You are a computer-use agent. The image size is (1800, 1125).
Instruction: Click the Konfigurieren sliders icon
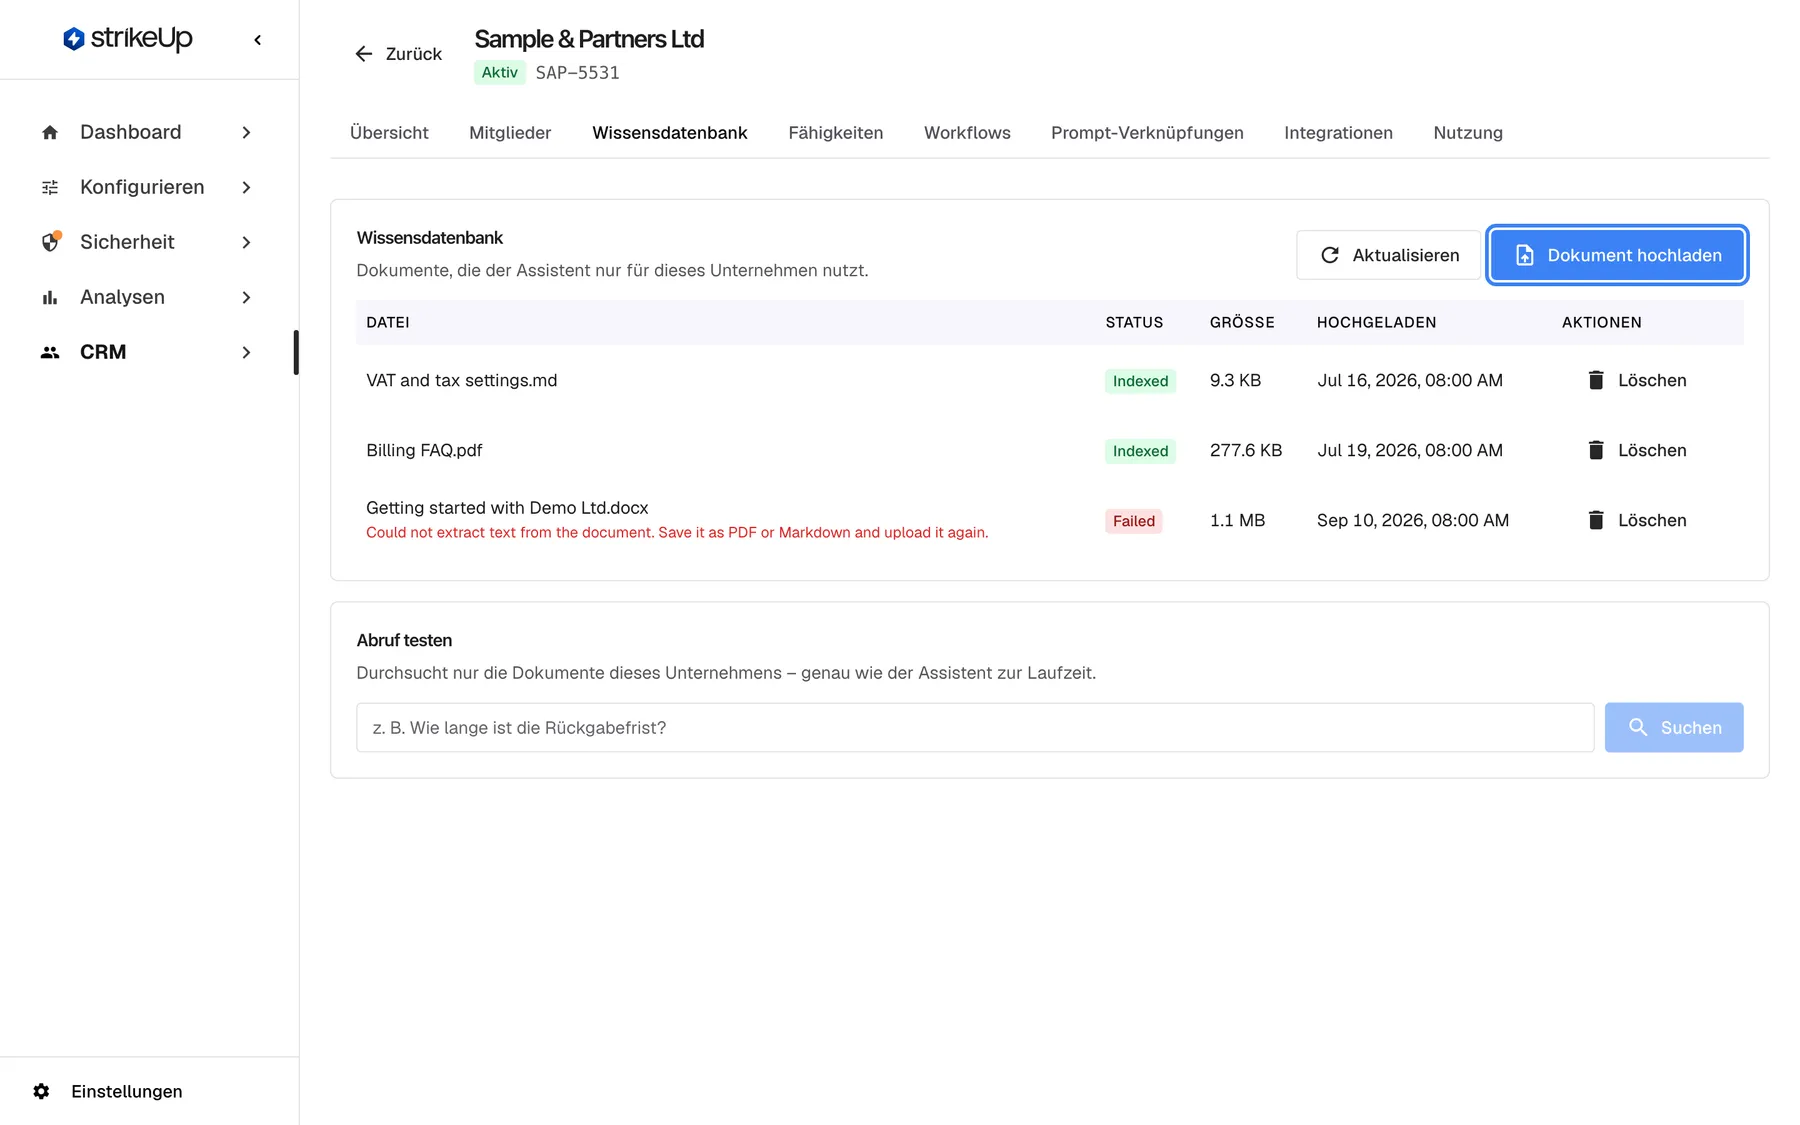click(50, 187)
